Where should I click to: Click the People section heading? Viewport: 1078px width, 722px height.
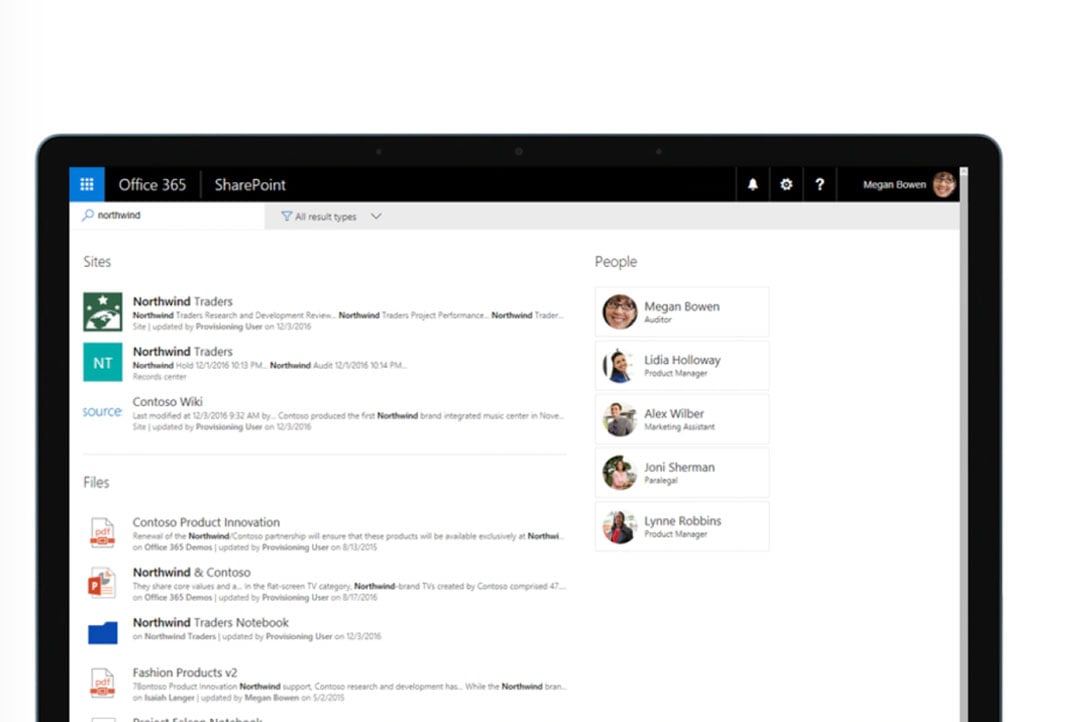(x=616, y=262)
